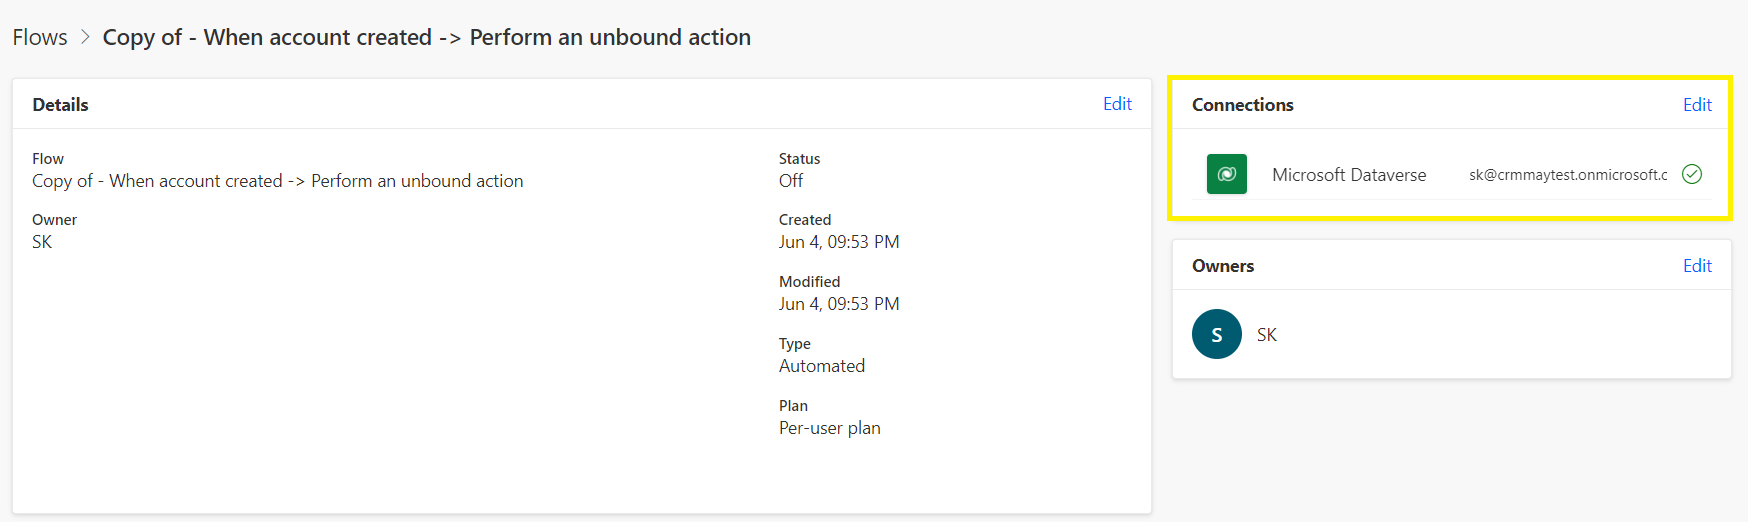Click the Microsoft Dataverse connection name

click(1349, 175)
